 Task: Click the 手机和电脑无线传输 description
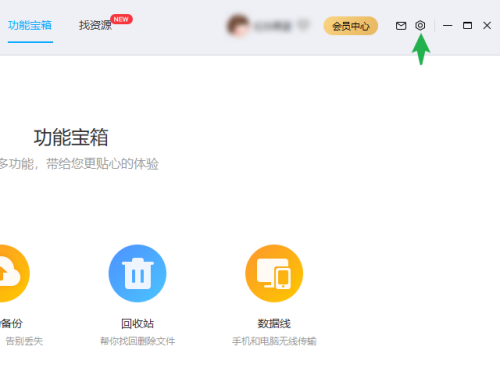coord(274,341)
